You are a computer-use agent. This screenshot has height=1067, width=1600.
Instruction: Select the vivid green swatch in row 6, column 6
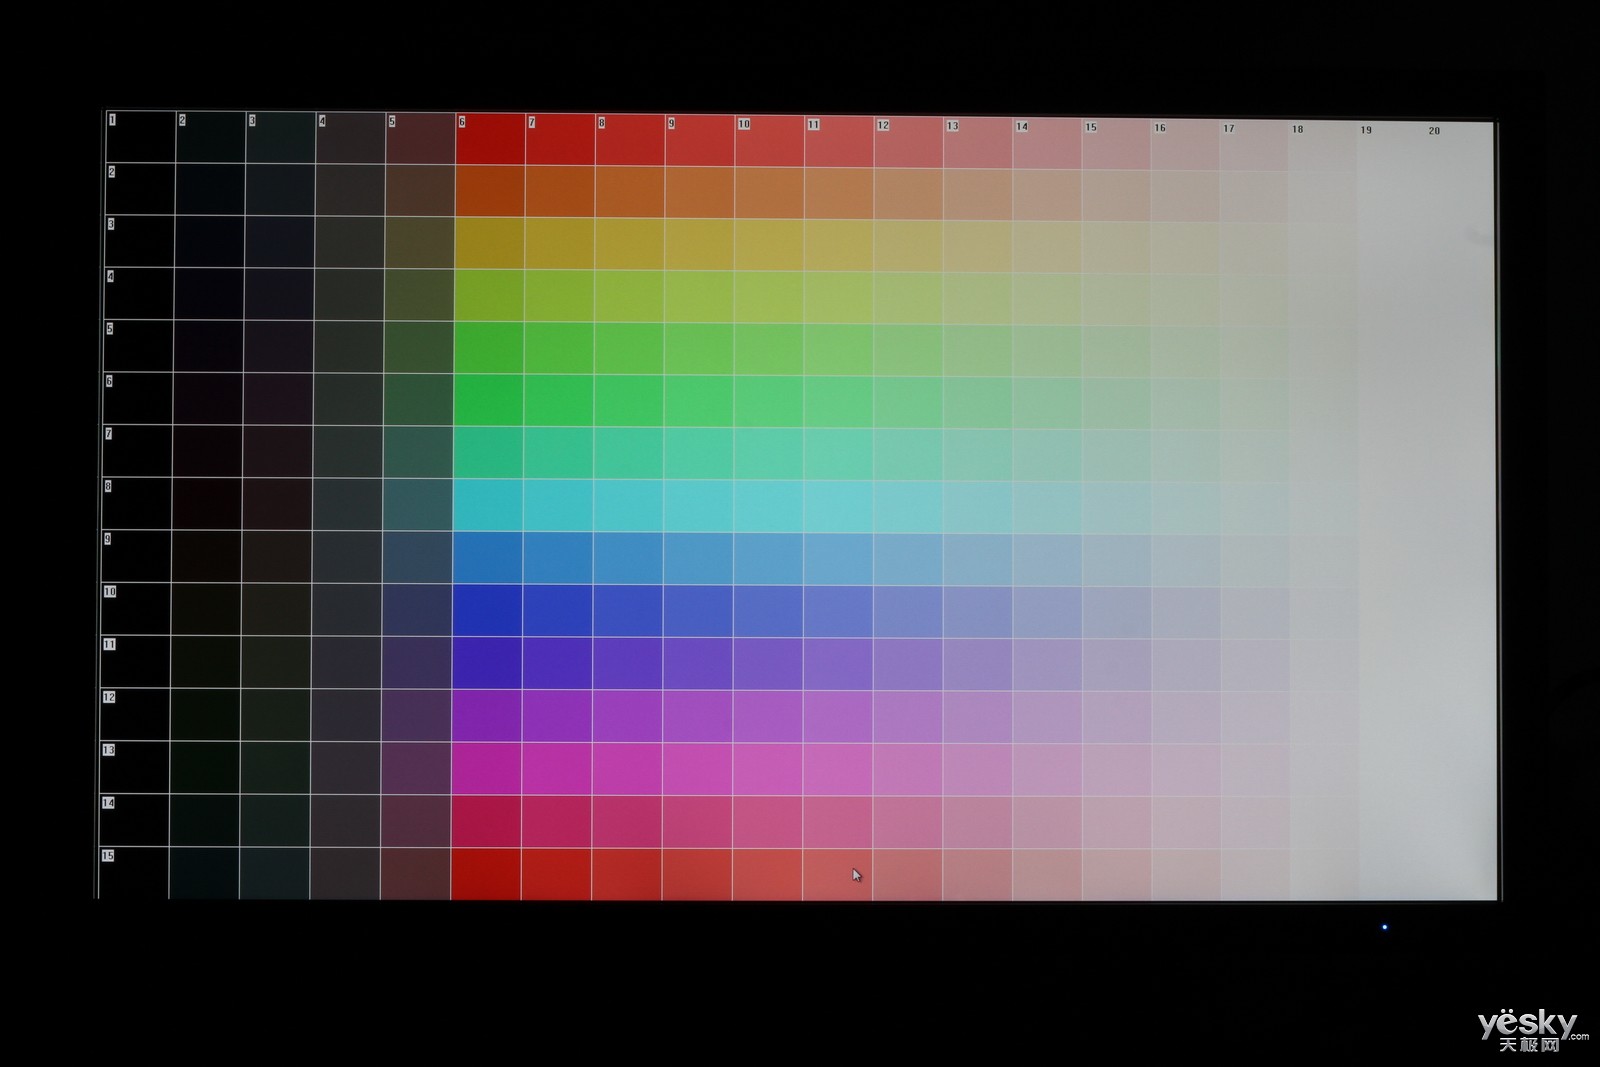tap(488, 400)
